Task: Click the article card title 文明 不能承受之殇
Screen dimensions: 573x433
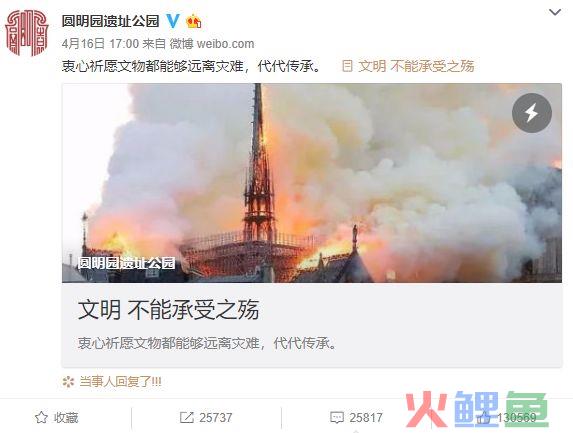Action: (x=169, y=309)
